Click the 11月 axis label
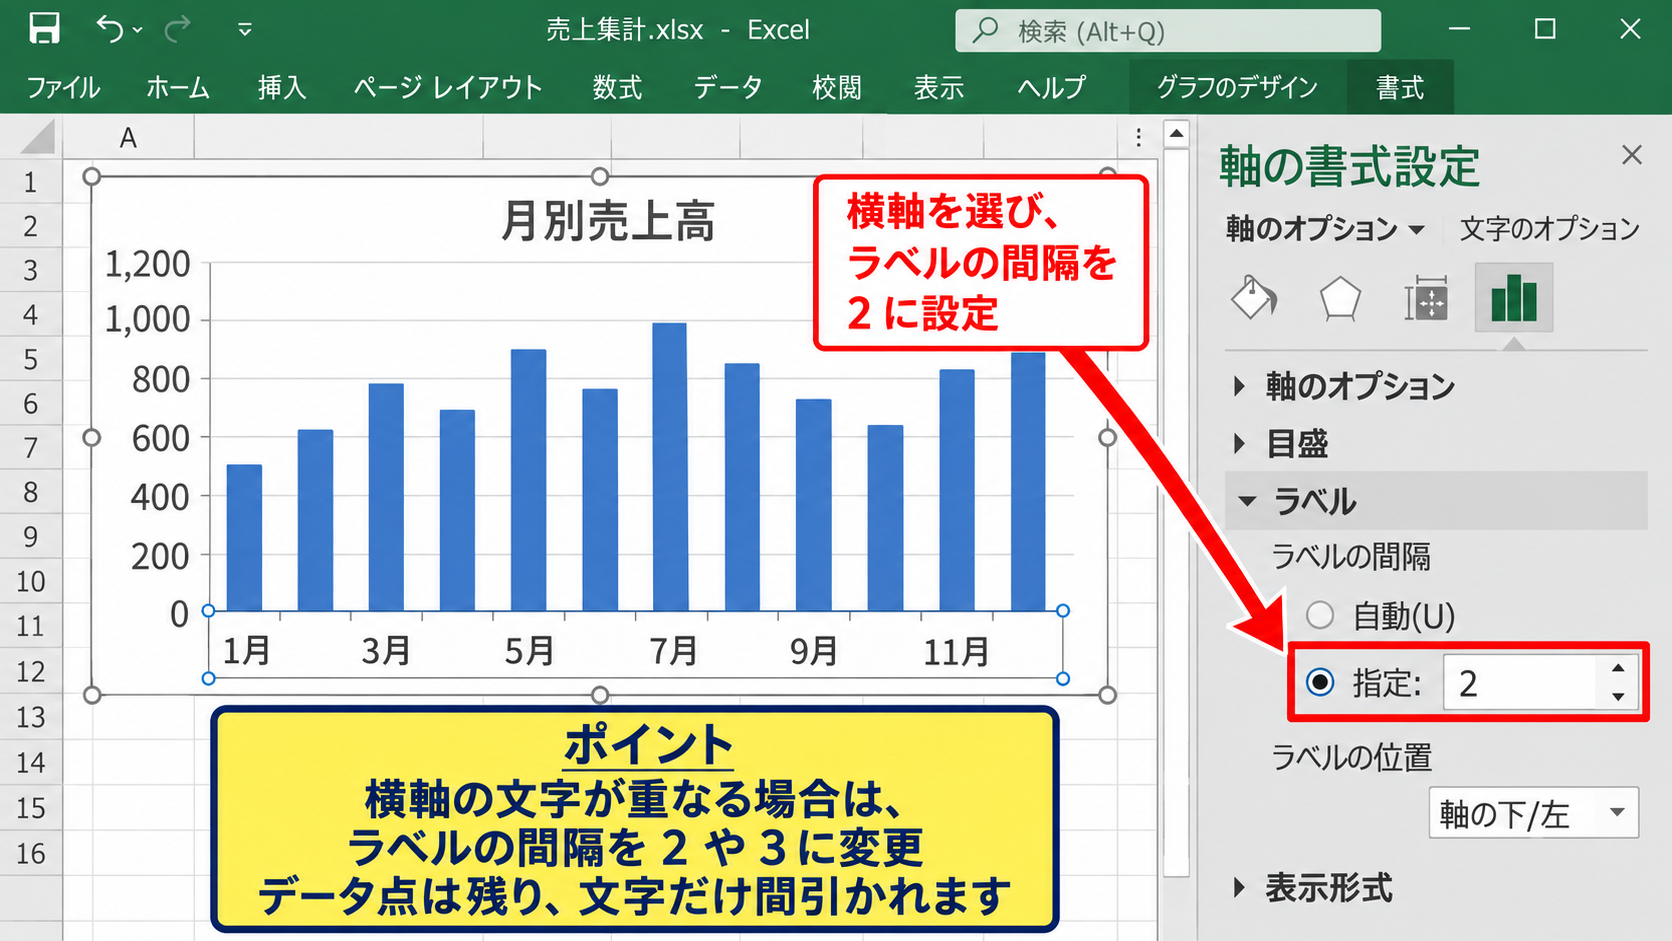This screenshot has height=941, width=1672. coord(956,652)
